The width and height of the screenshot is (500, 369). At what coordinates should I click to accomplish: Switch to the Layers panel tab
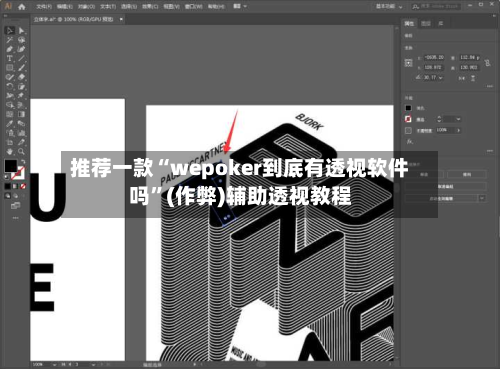pyautogui.click(x=426, y=23)
